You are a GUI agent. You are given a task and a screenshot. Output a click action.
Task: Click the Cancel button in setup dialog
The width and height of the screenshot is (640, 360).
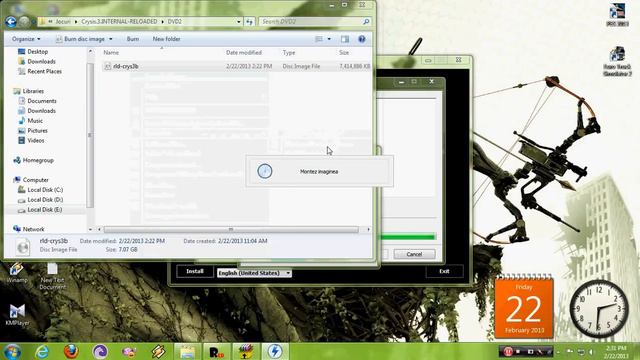point(414,254)
